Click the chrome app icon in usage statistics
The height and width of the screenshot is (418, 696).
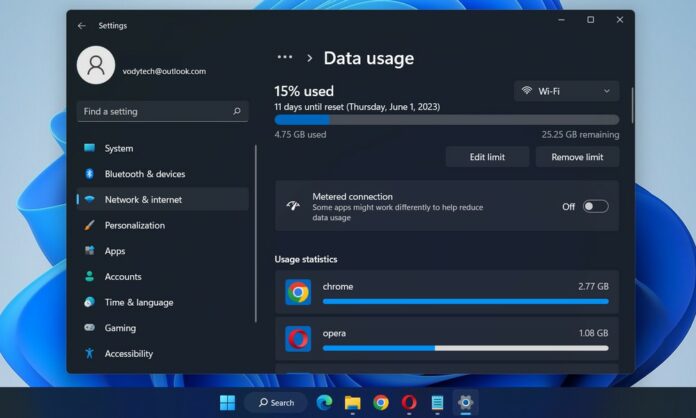(x=298, y=292)
